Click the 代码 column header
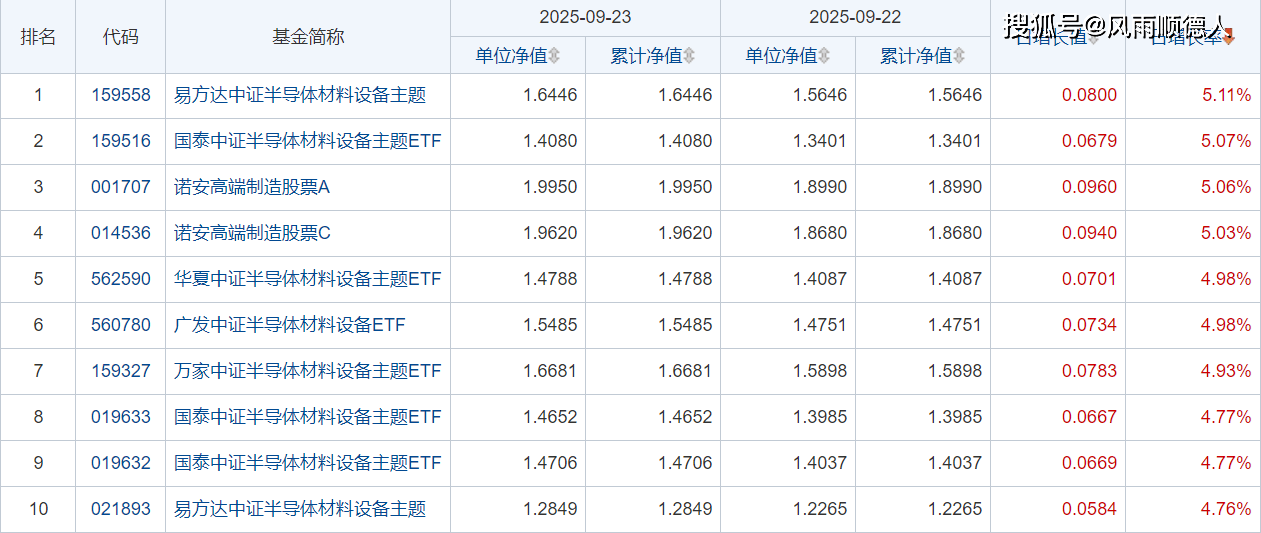This screenshot has height=533, width=1261. (121, 37)
